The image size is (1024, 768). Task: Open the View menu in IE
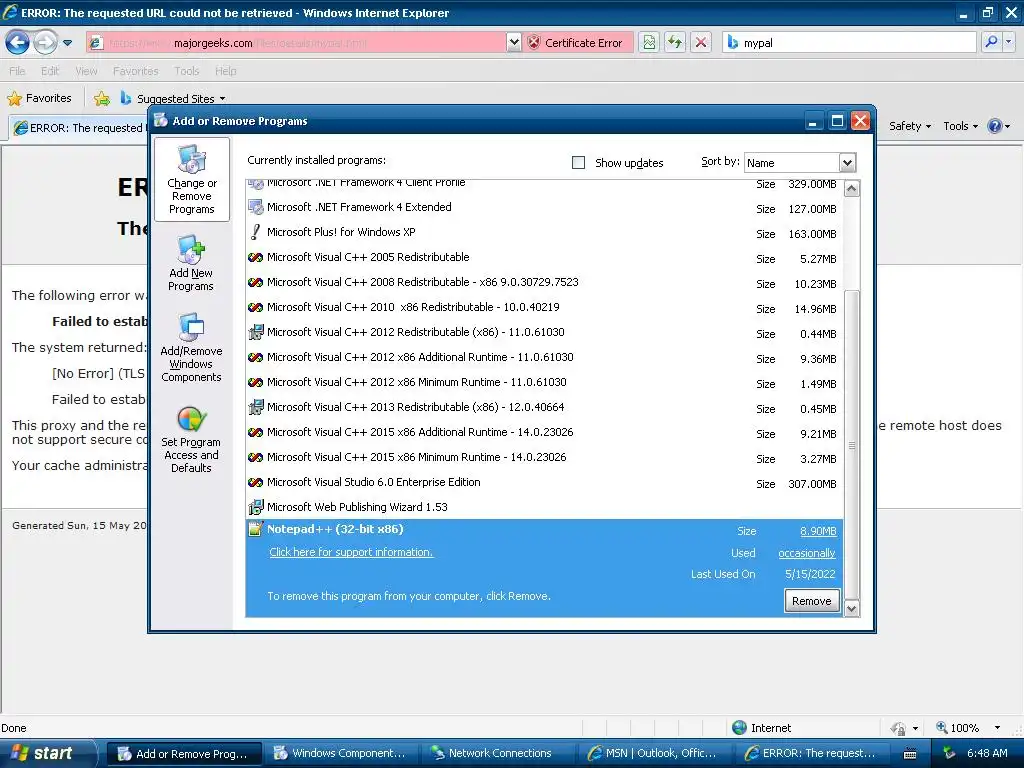pos(86,71)
